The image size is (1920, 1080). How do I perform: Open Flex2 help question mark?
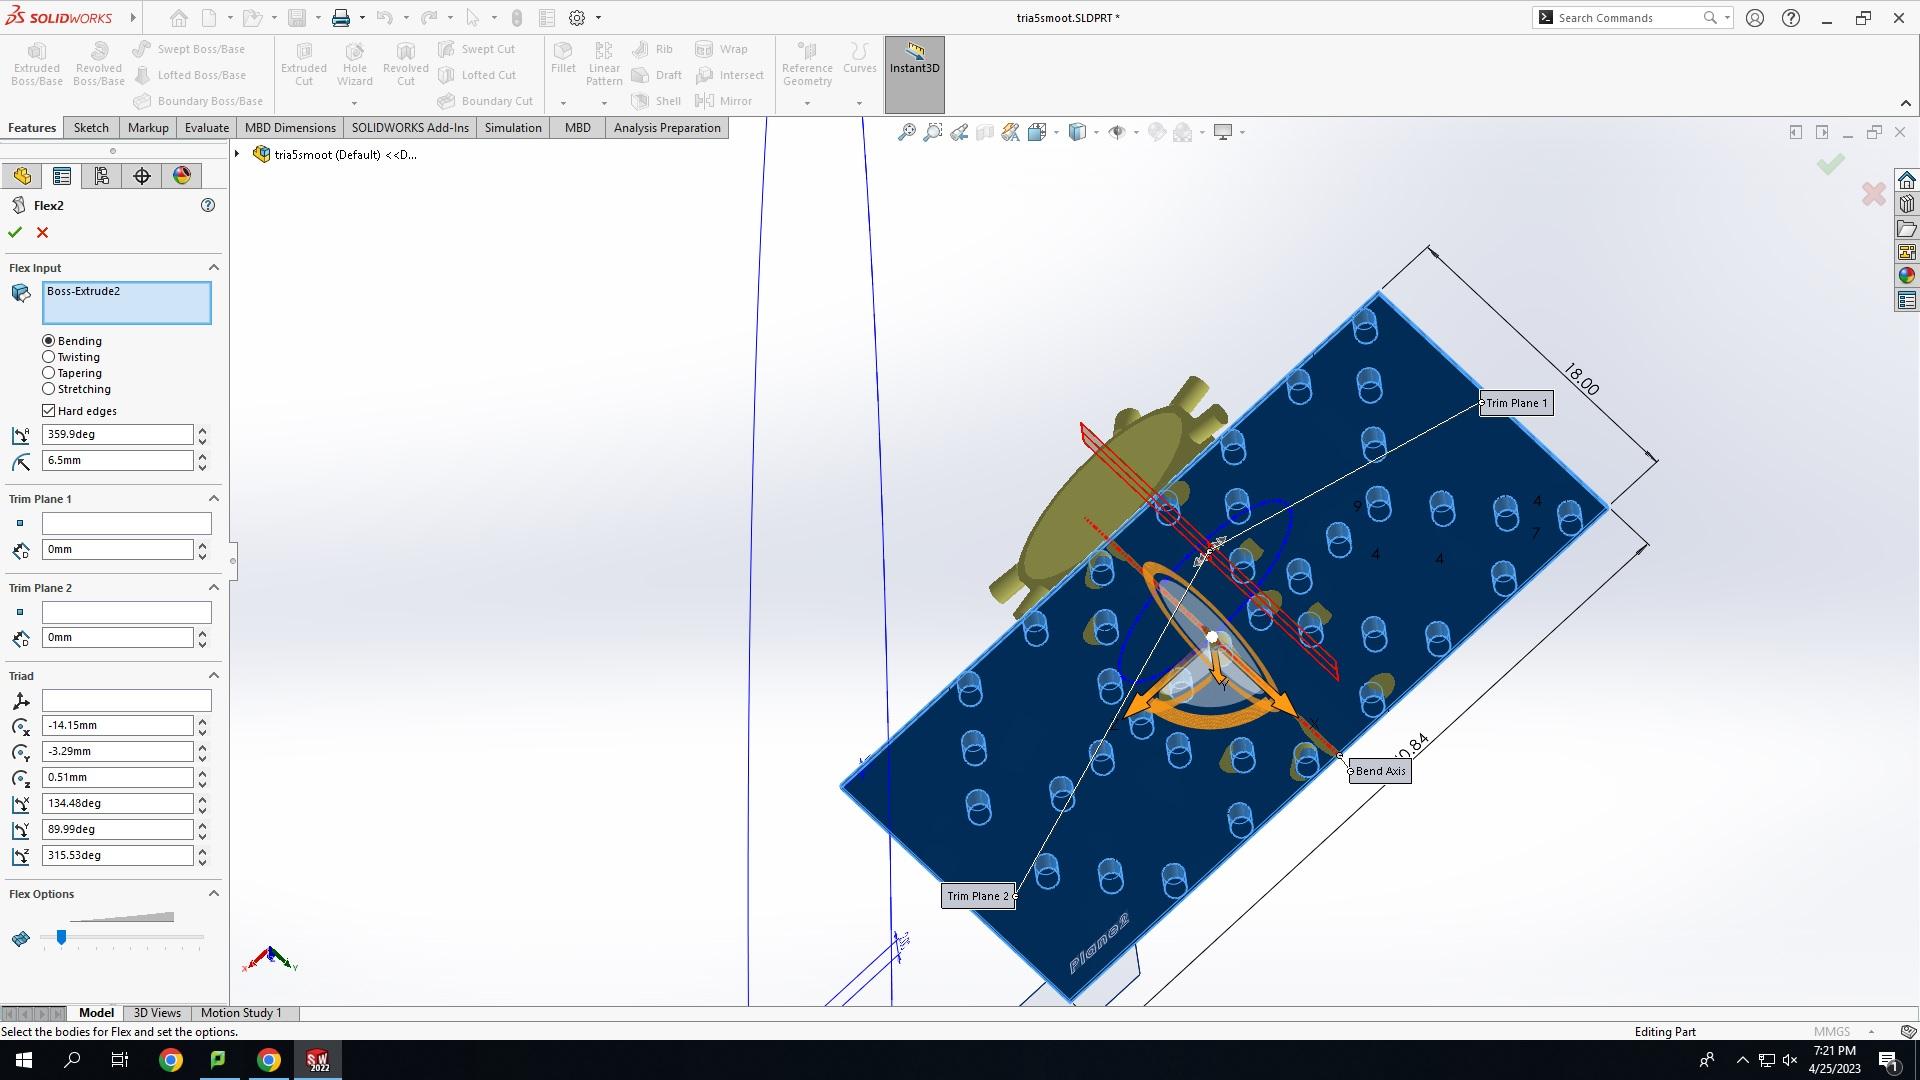[208, 205]
